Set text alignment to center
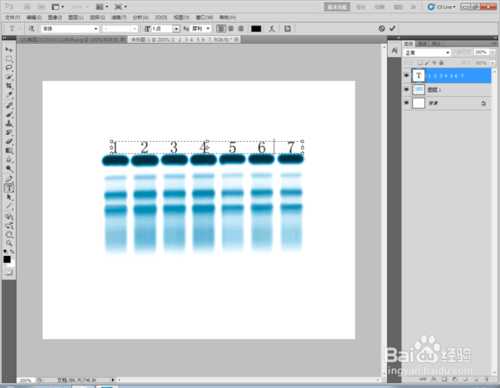This screenshot has width=500, height=388. (231, 29)
